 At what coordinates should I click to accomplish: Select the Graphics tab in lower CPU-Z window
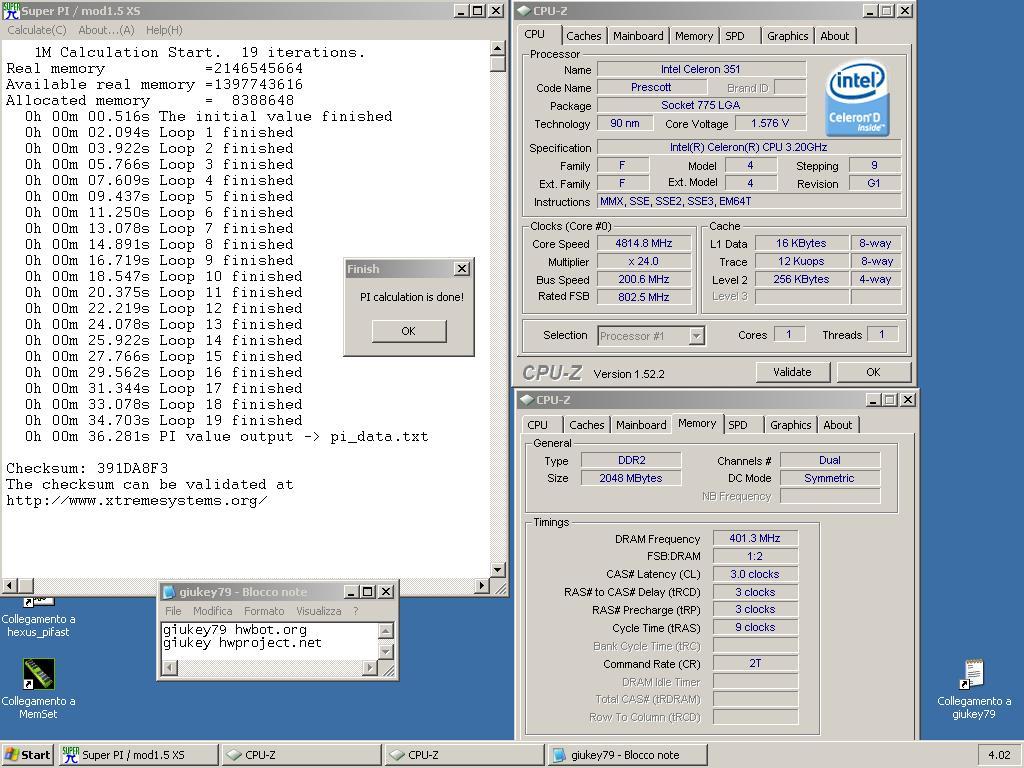click(790, 425)
